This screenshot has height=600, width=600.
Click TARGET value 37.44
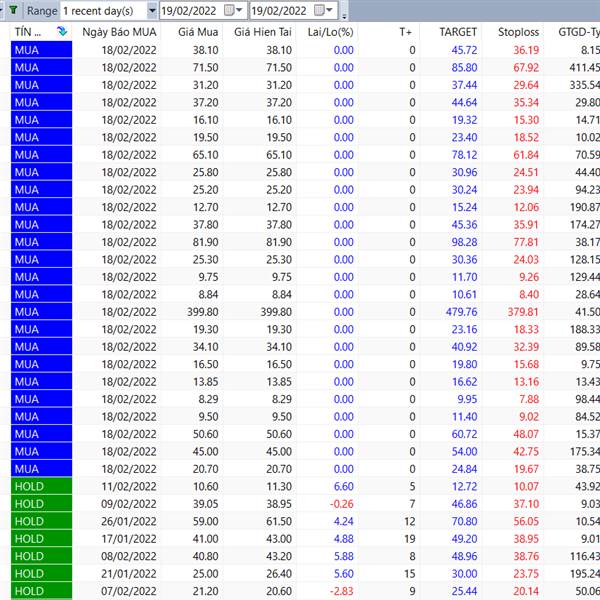[465, 85]
